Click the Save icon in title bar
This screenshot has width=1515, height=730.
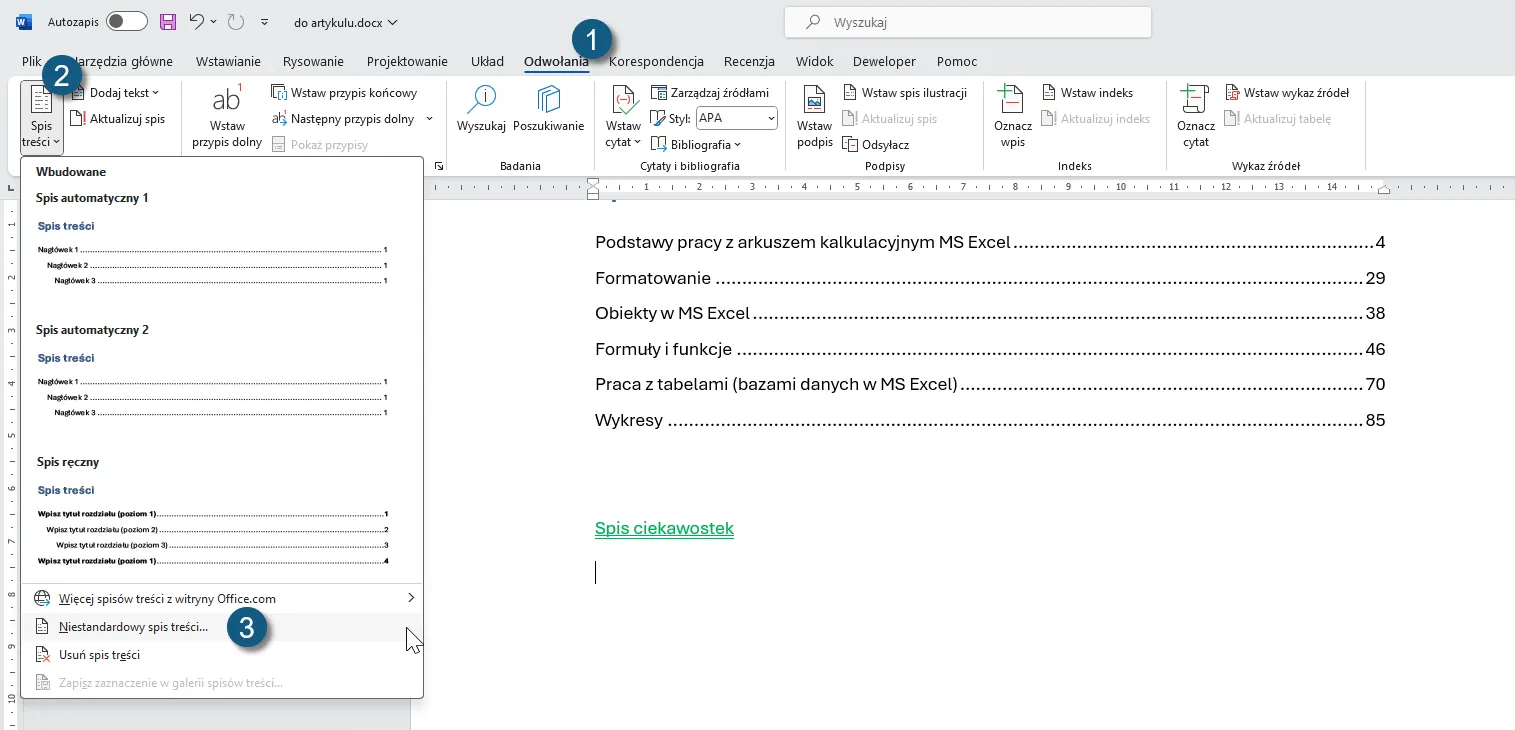click(x=168, y=22)
